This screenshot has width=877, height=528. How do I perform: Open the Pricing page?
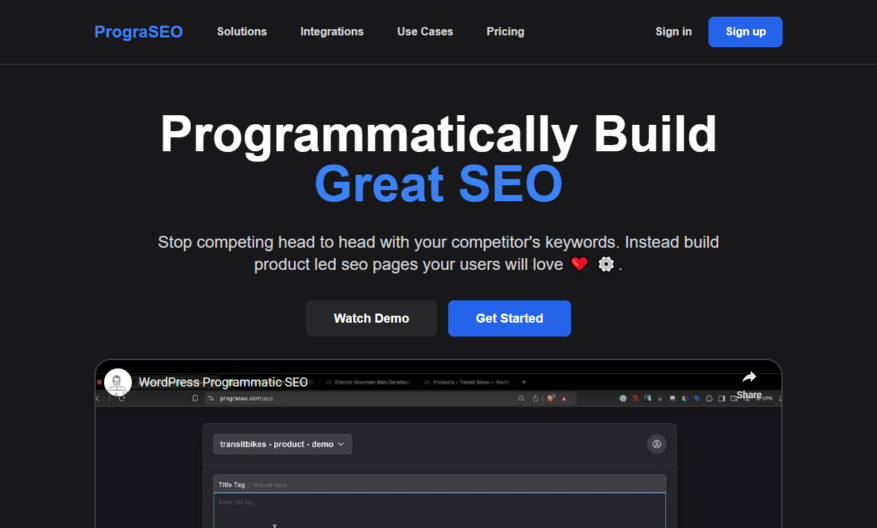[x=505, y=32]
